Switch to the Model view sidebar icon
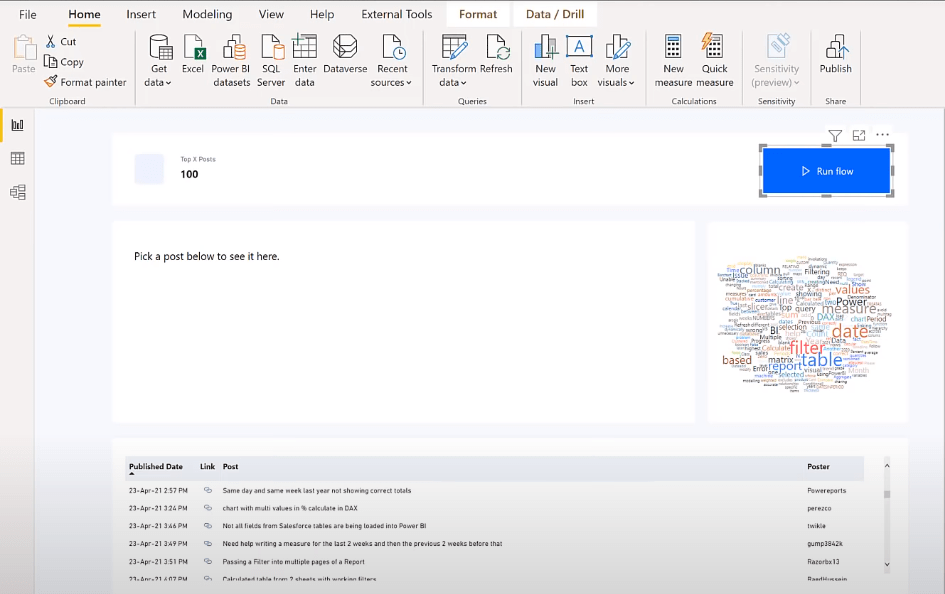The width and height of the screenshot is (945, 594). tap(17, 192)
